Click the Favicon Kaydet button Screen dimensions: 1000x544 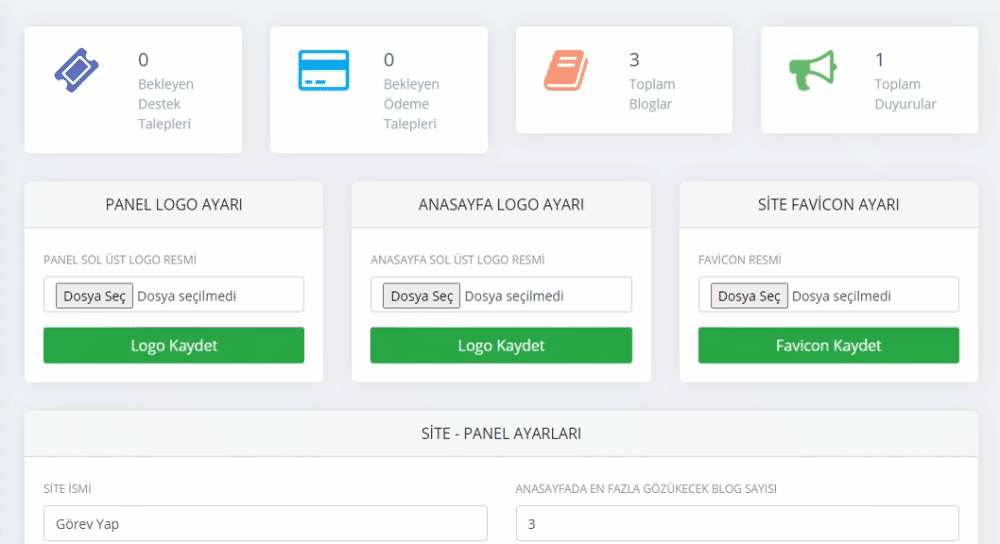pyautogui.click(x=828, y=345)
